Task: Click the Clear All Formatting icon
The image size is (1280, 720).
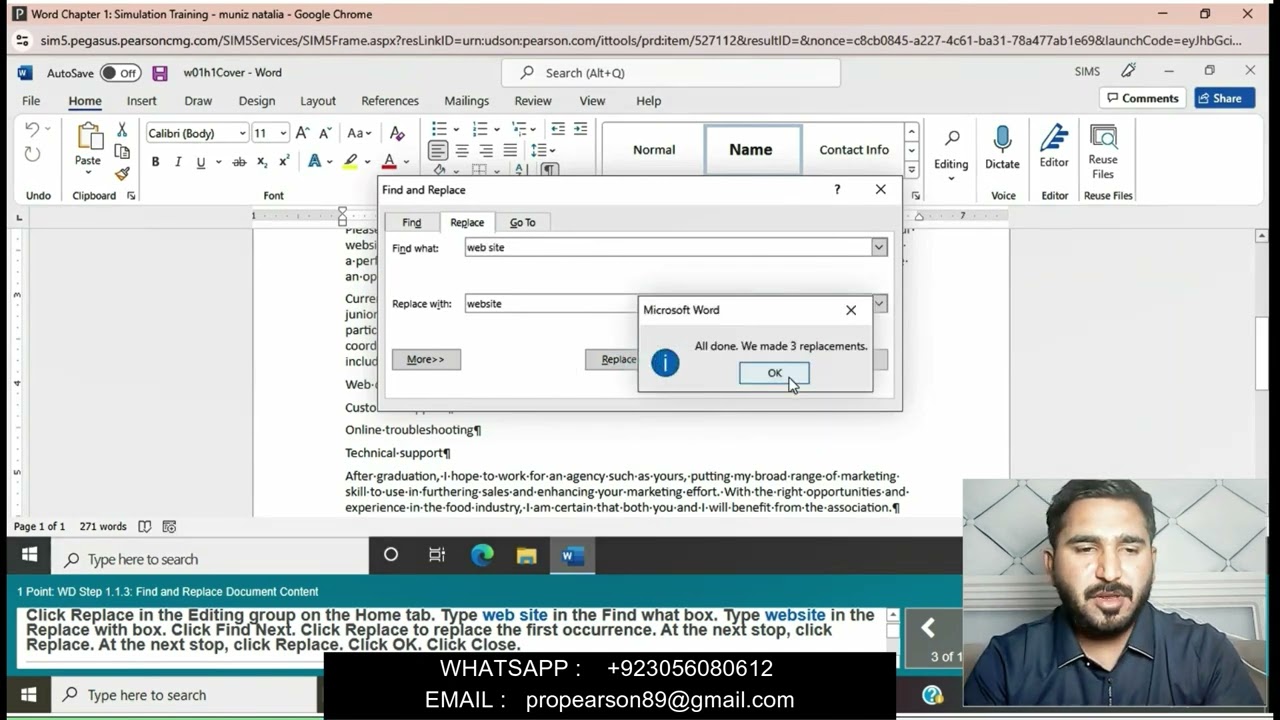Action: point(397,133)
